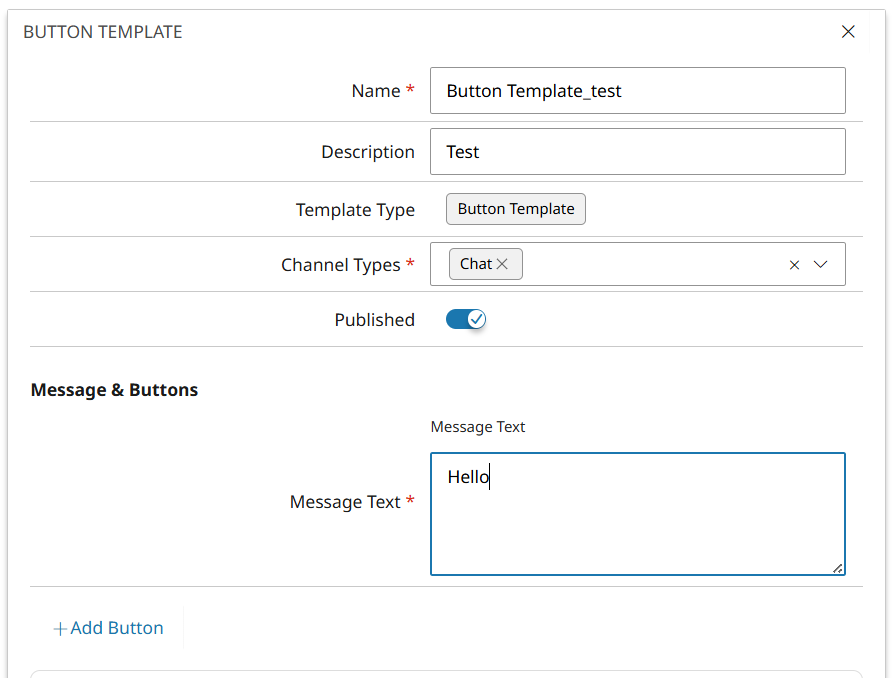Screen dimensions: 895x678
Task: Focus the Name input field
Action: [638, 91]
